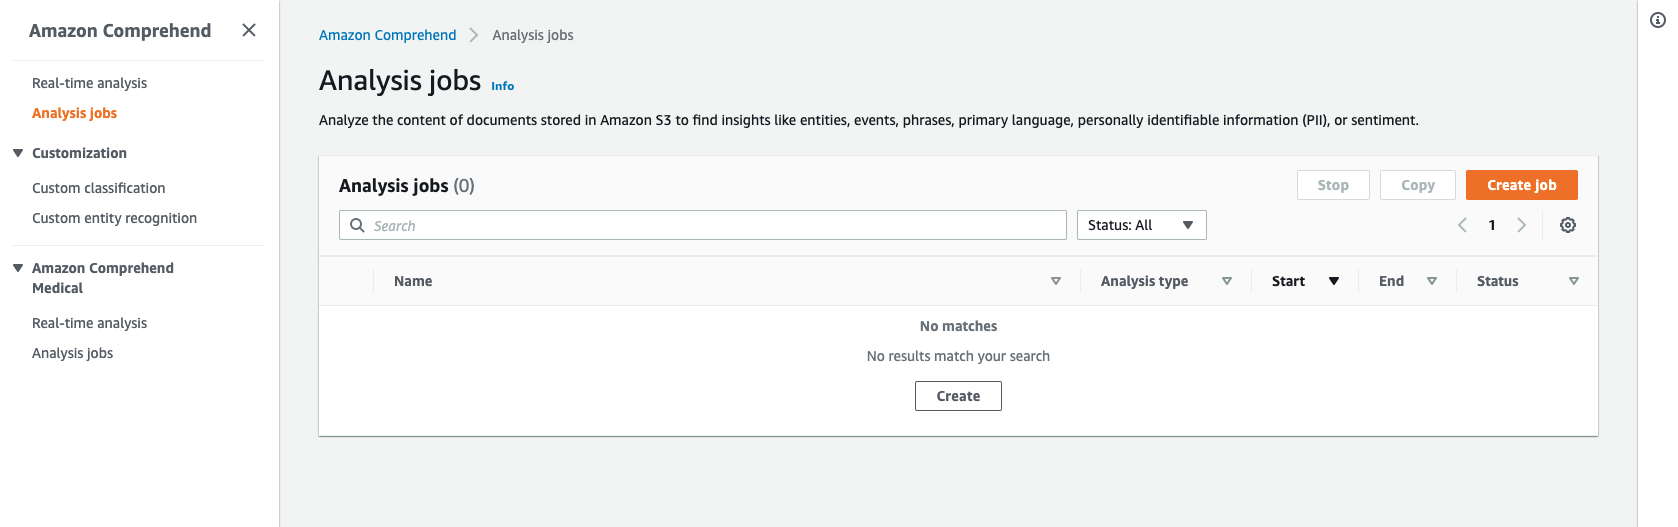The width and height of the screenshot is (1678, 527).
Task: Open info panel icon at top right
Action: tap(1658, 20)
